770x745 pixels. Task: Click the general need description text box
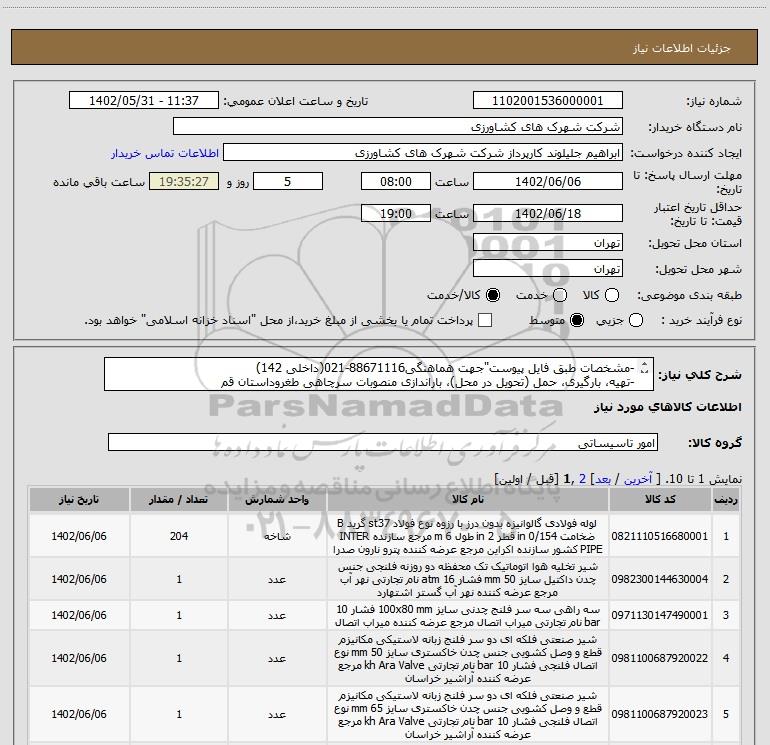click(x=379, y=374)
